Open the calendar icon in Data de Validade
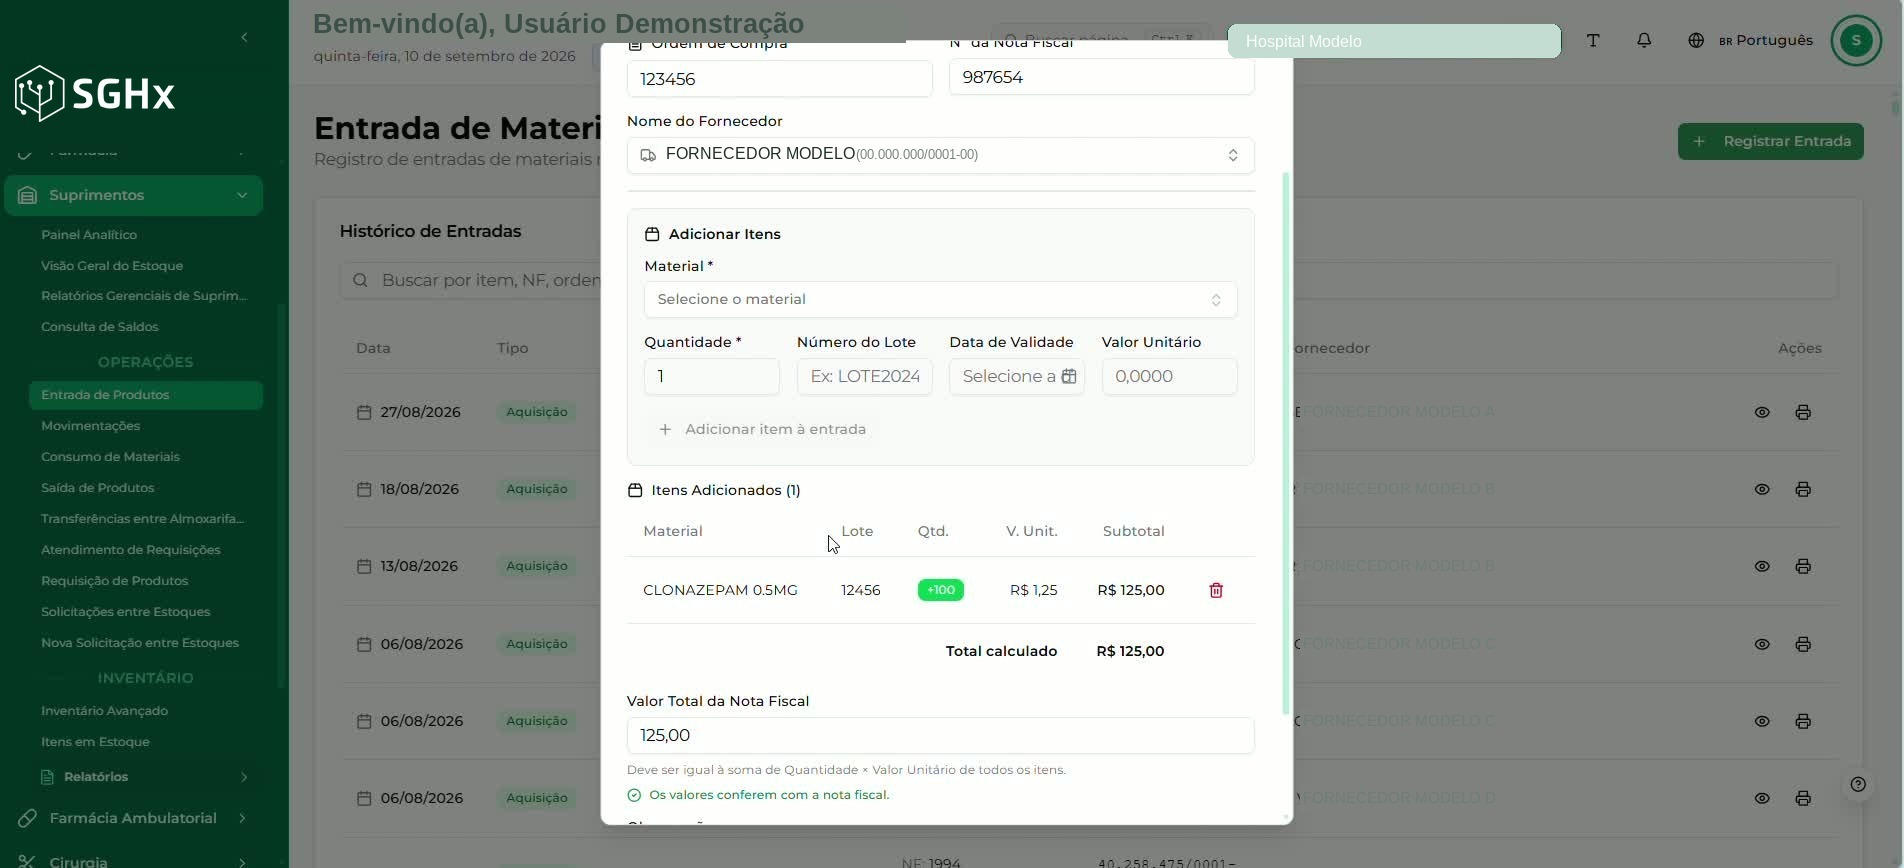This screenshot has height=868, width=1904. 1069,376
